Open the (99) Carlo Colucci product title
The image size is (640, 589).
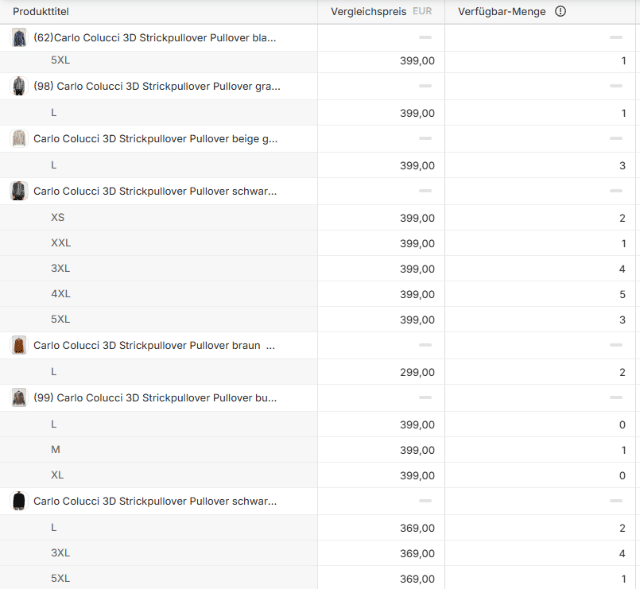pos(155,398)
